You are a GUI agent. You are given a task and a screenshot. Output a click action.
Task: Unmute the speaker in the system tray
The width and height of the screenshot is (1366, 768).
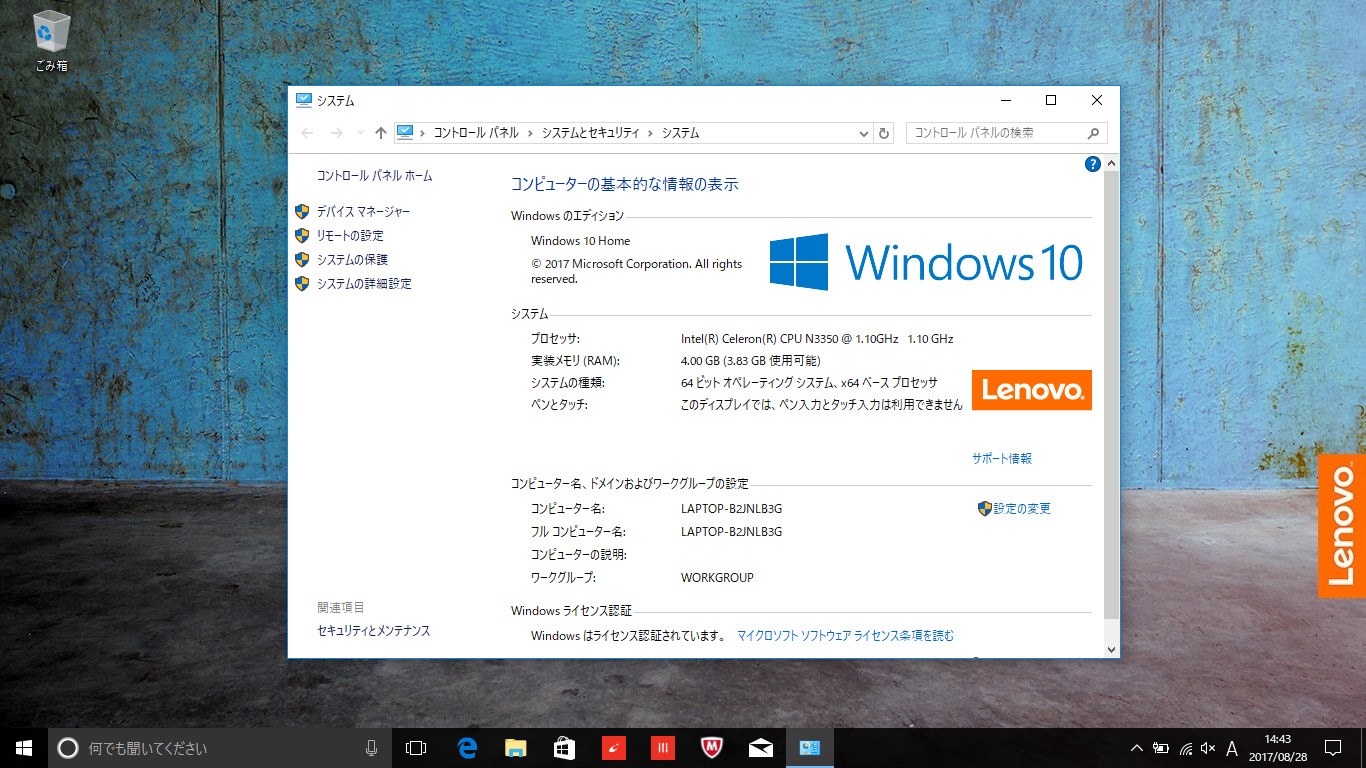(1205, 748)
